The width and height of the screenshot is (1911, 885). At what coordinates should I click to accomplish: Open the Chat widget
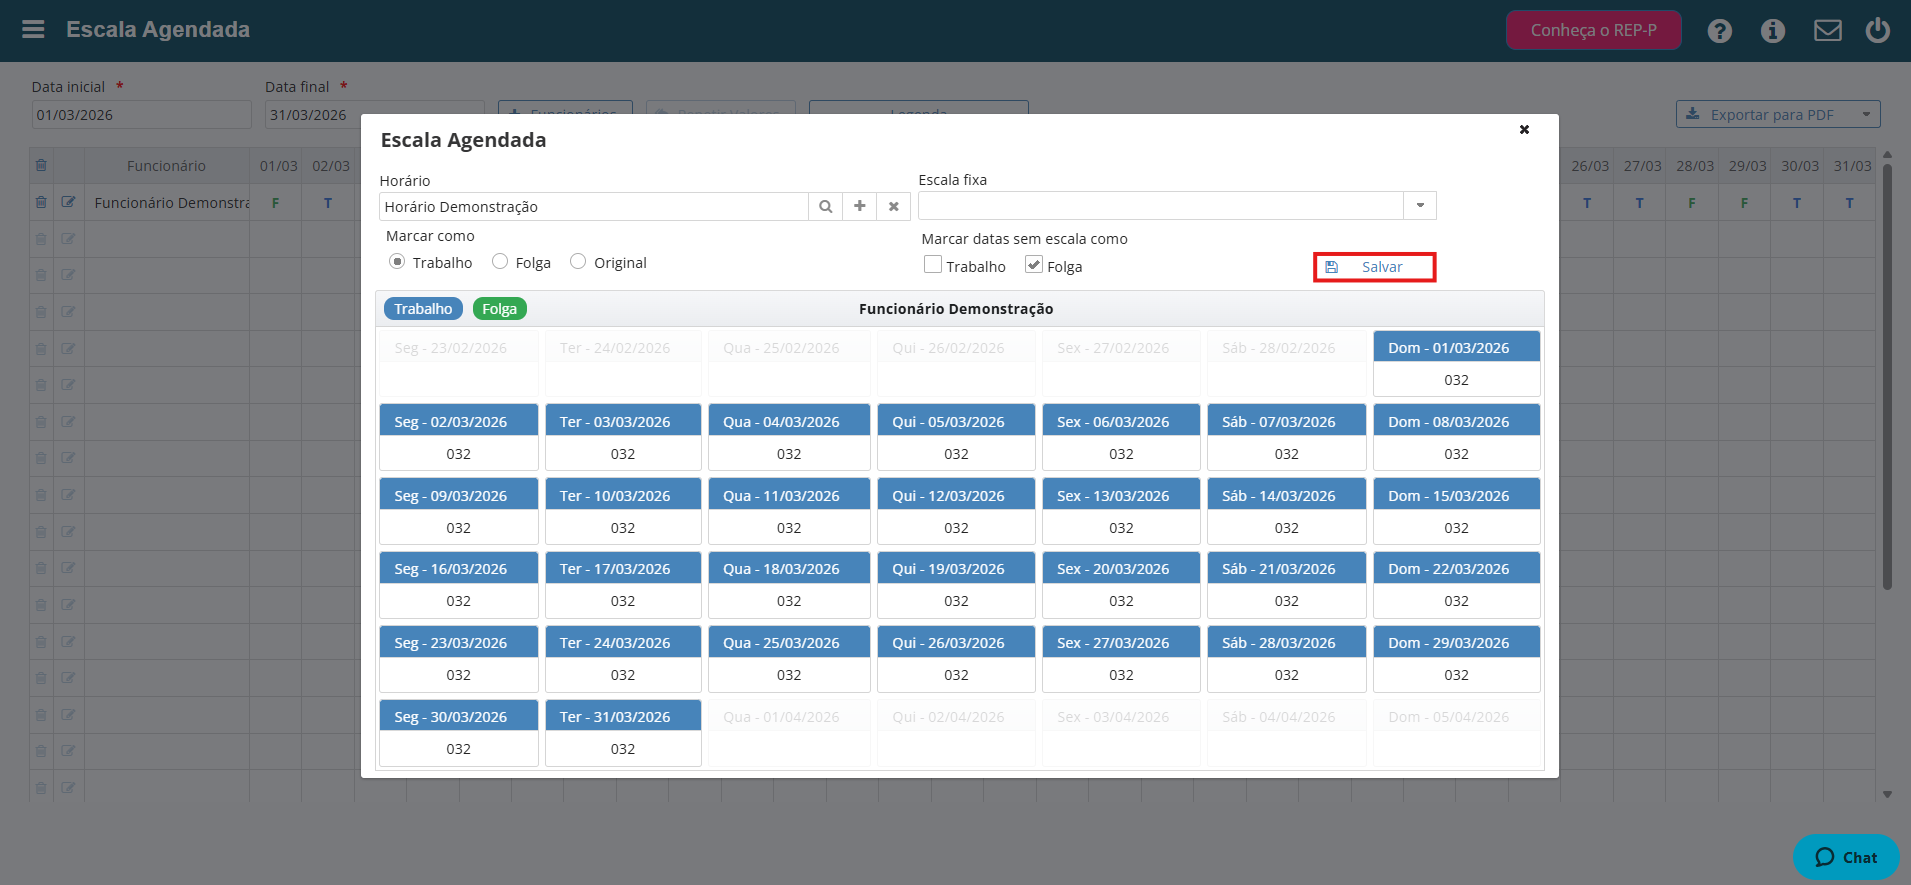(1845, 857)
